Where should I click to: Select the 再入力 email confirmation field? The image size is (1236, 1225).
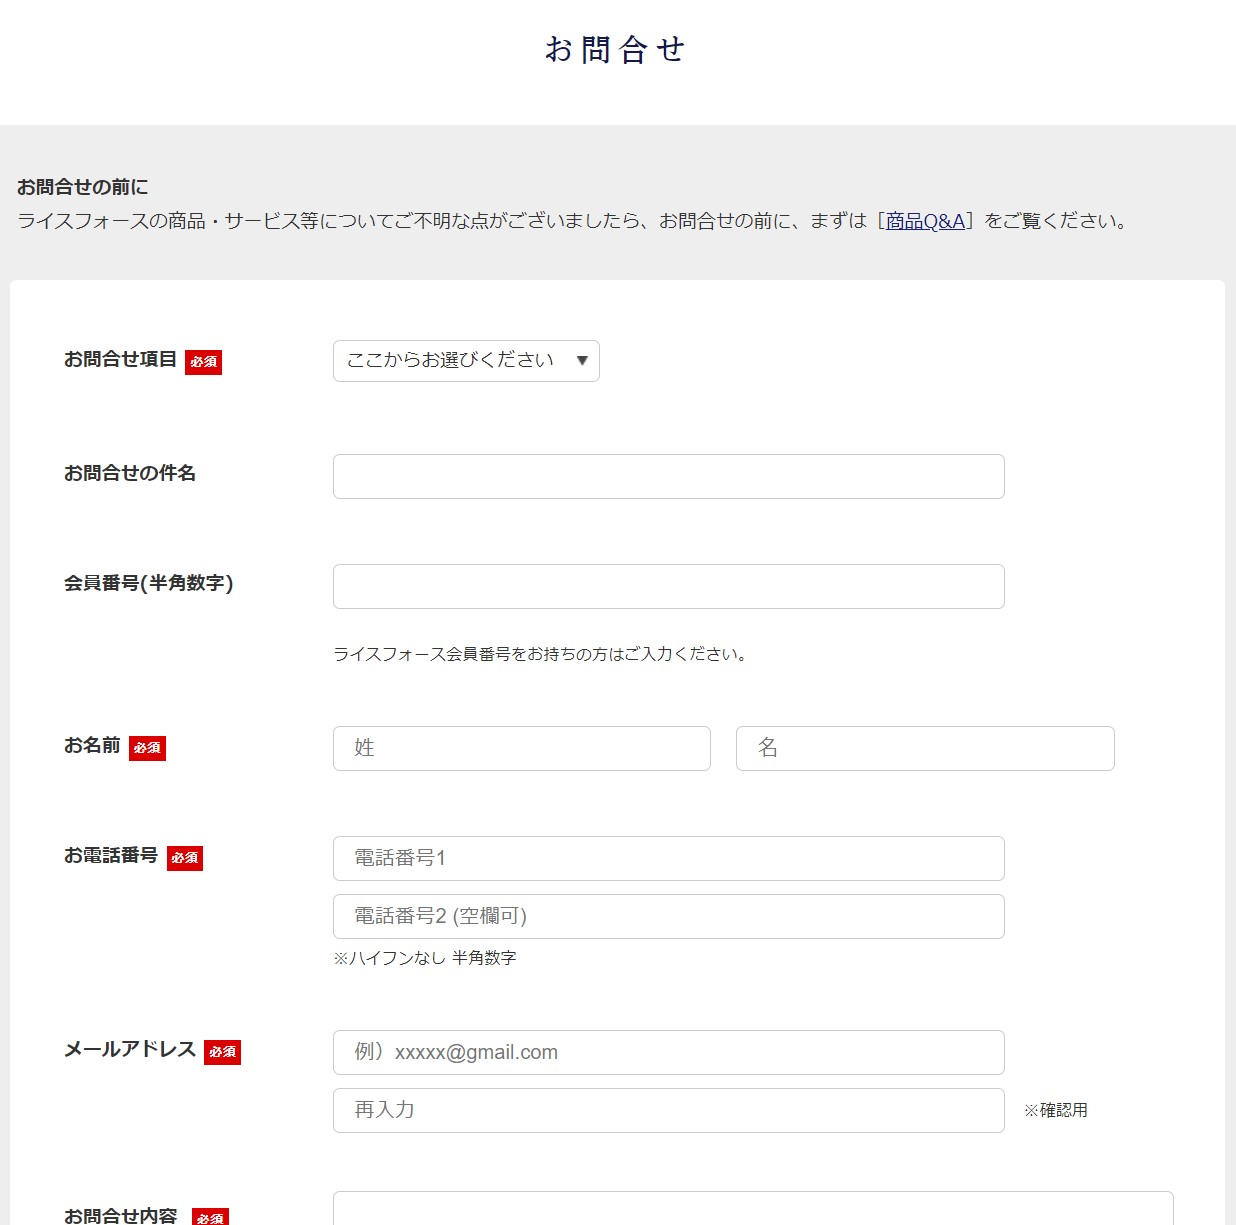tap(668, 1111)
